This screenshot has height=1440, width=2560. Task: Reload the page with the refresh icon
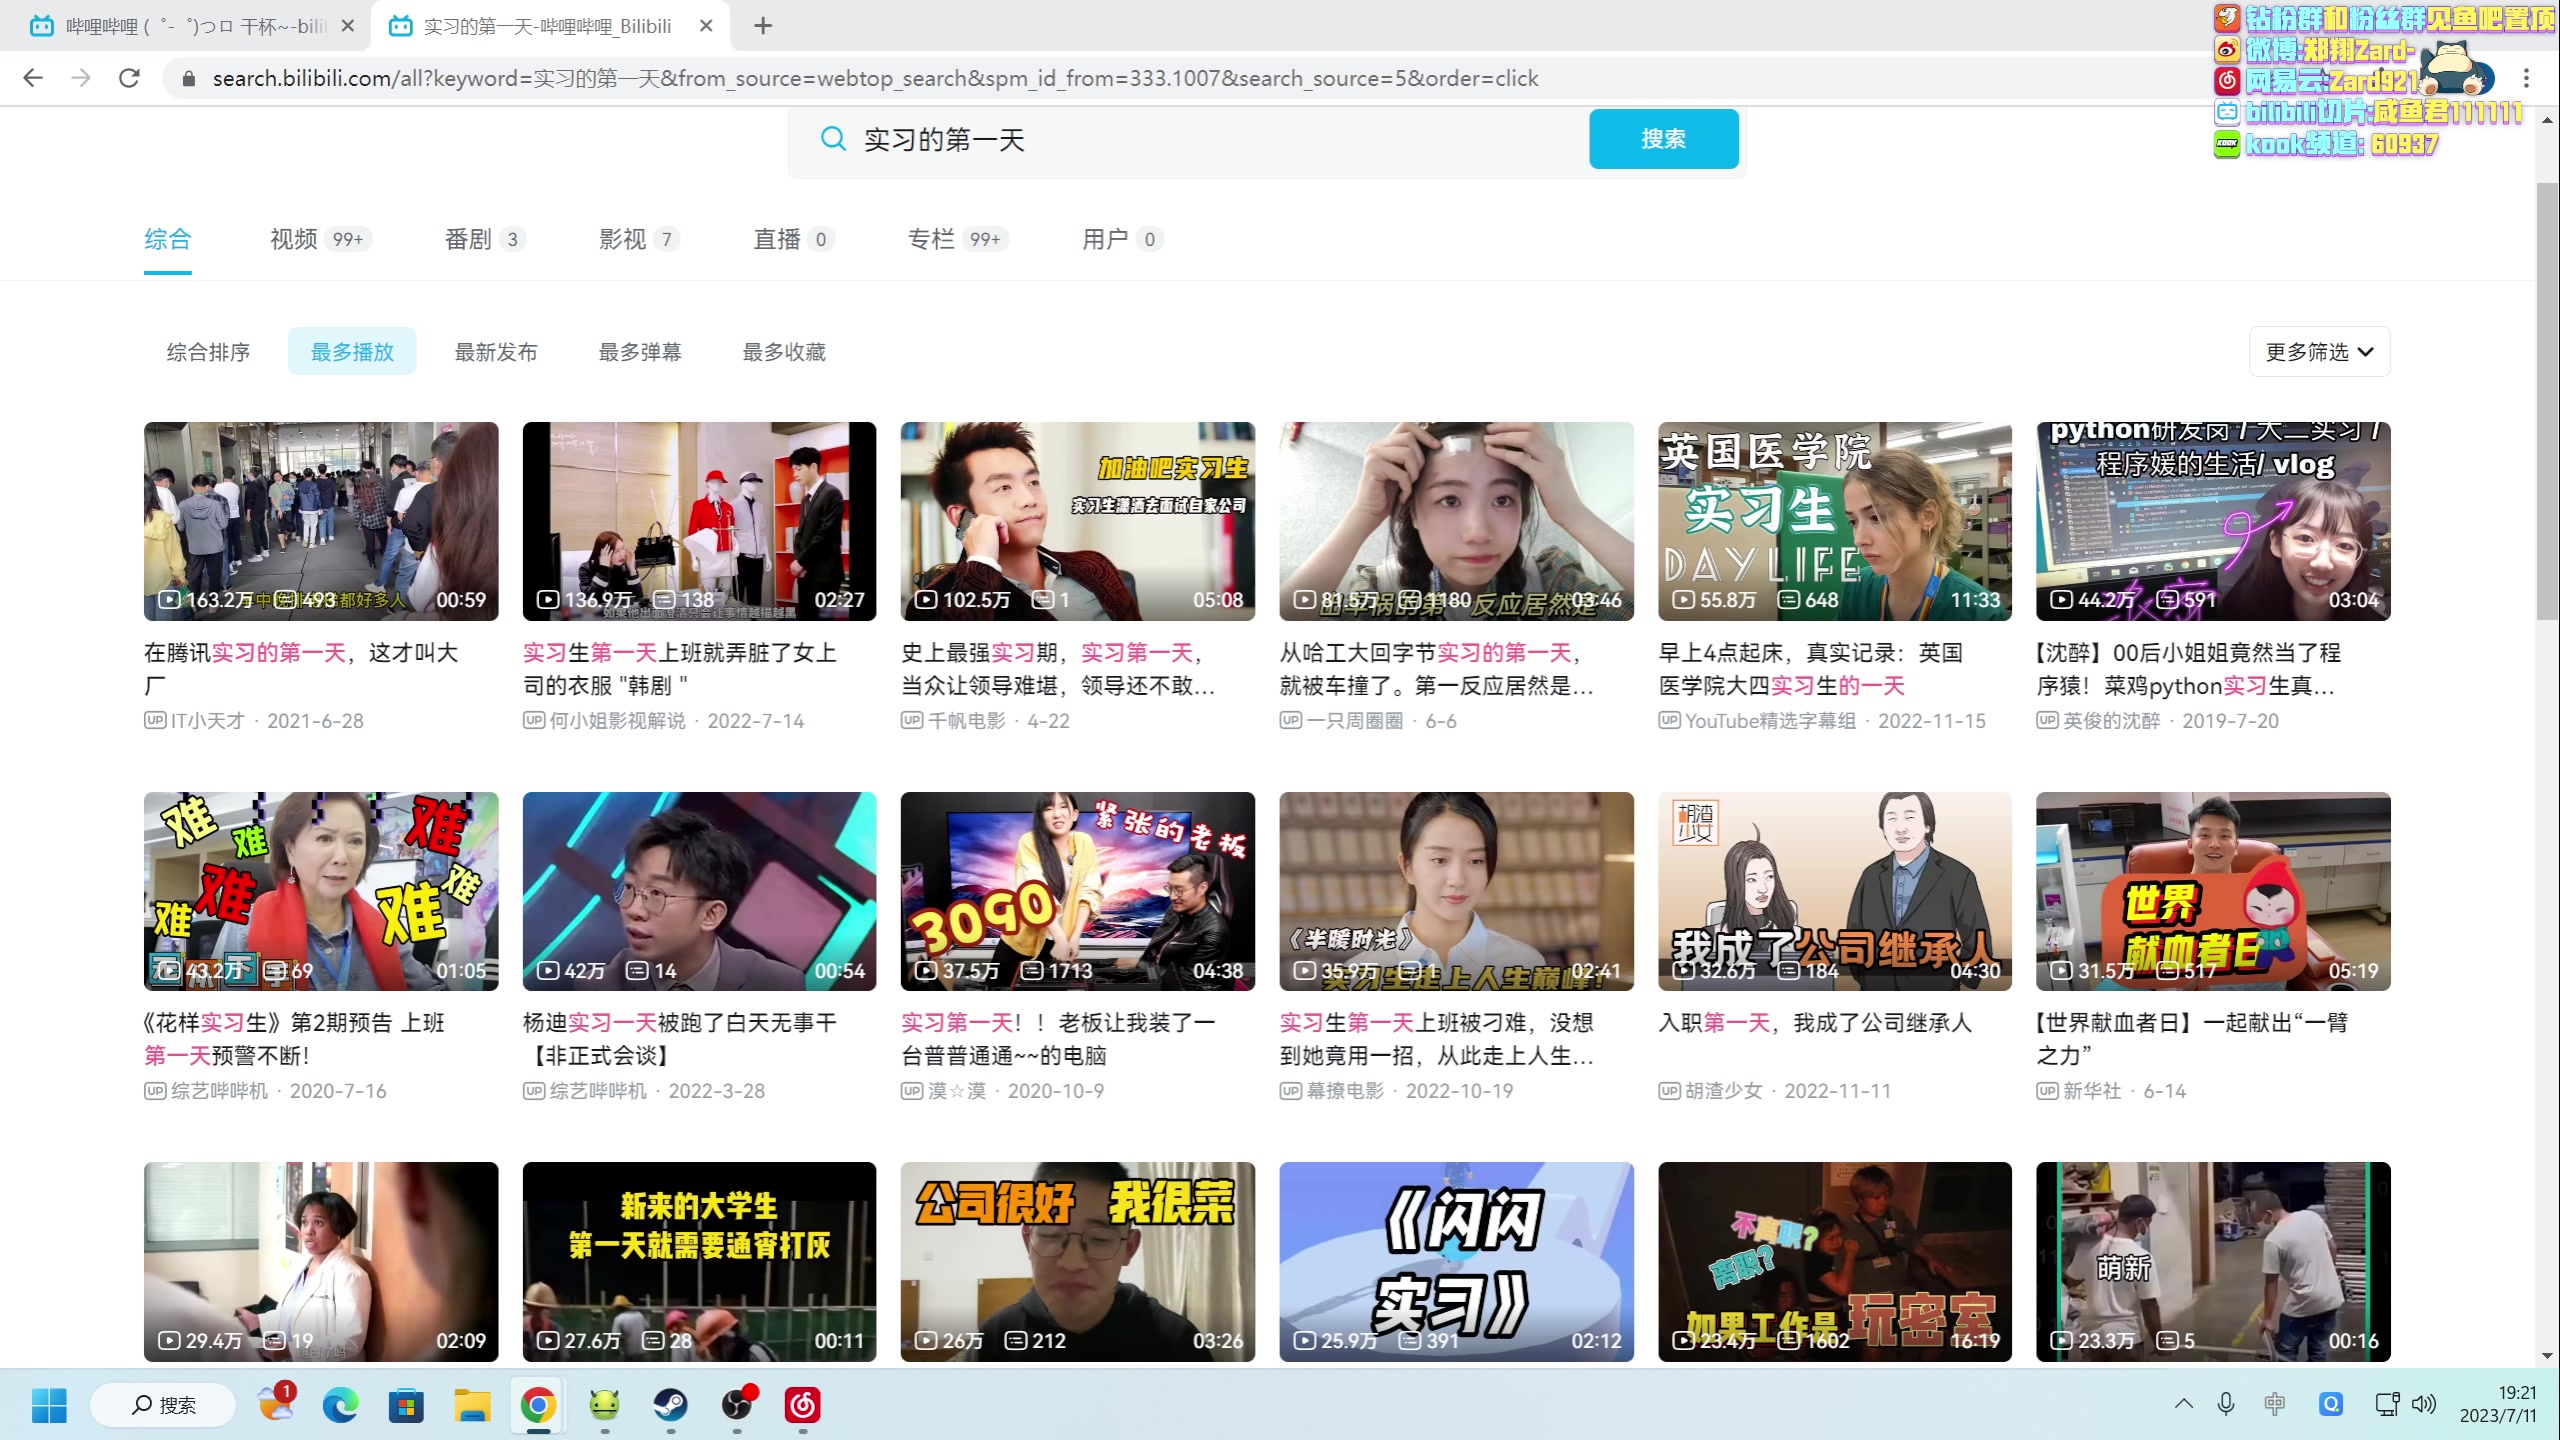click(129, 78)
